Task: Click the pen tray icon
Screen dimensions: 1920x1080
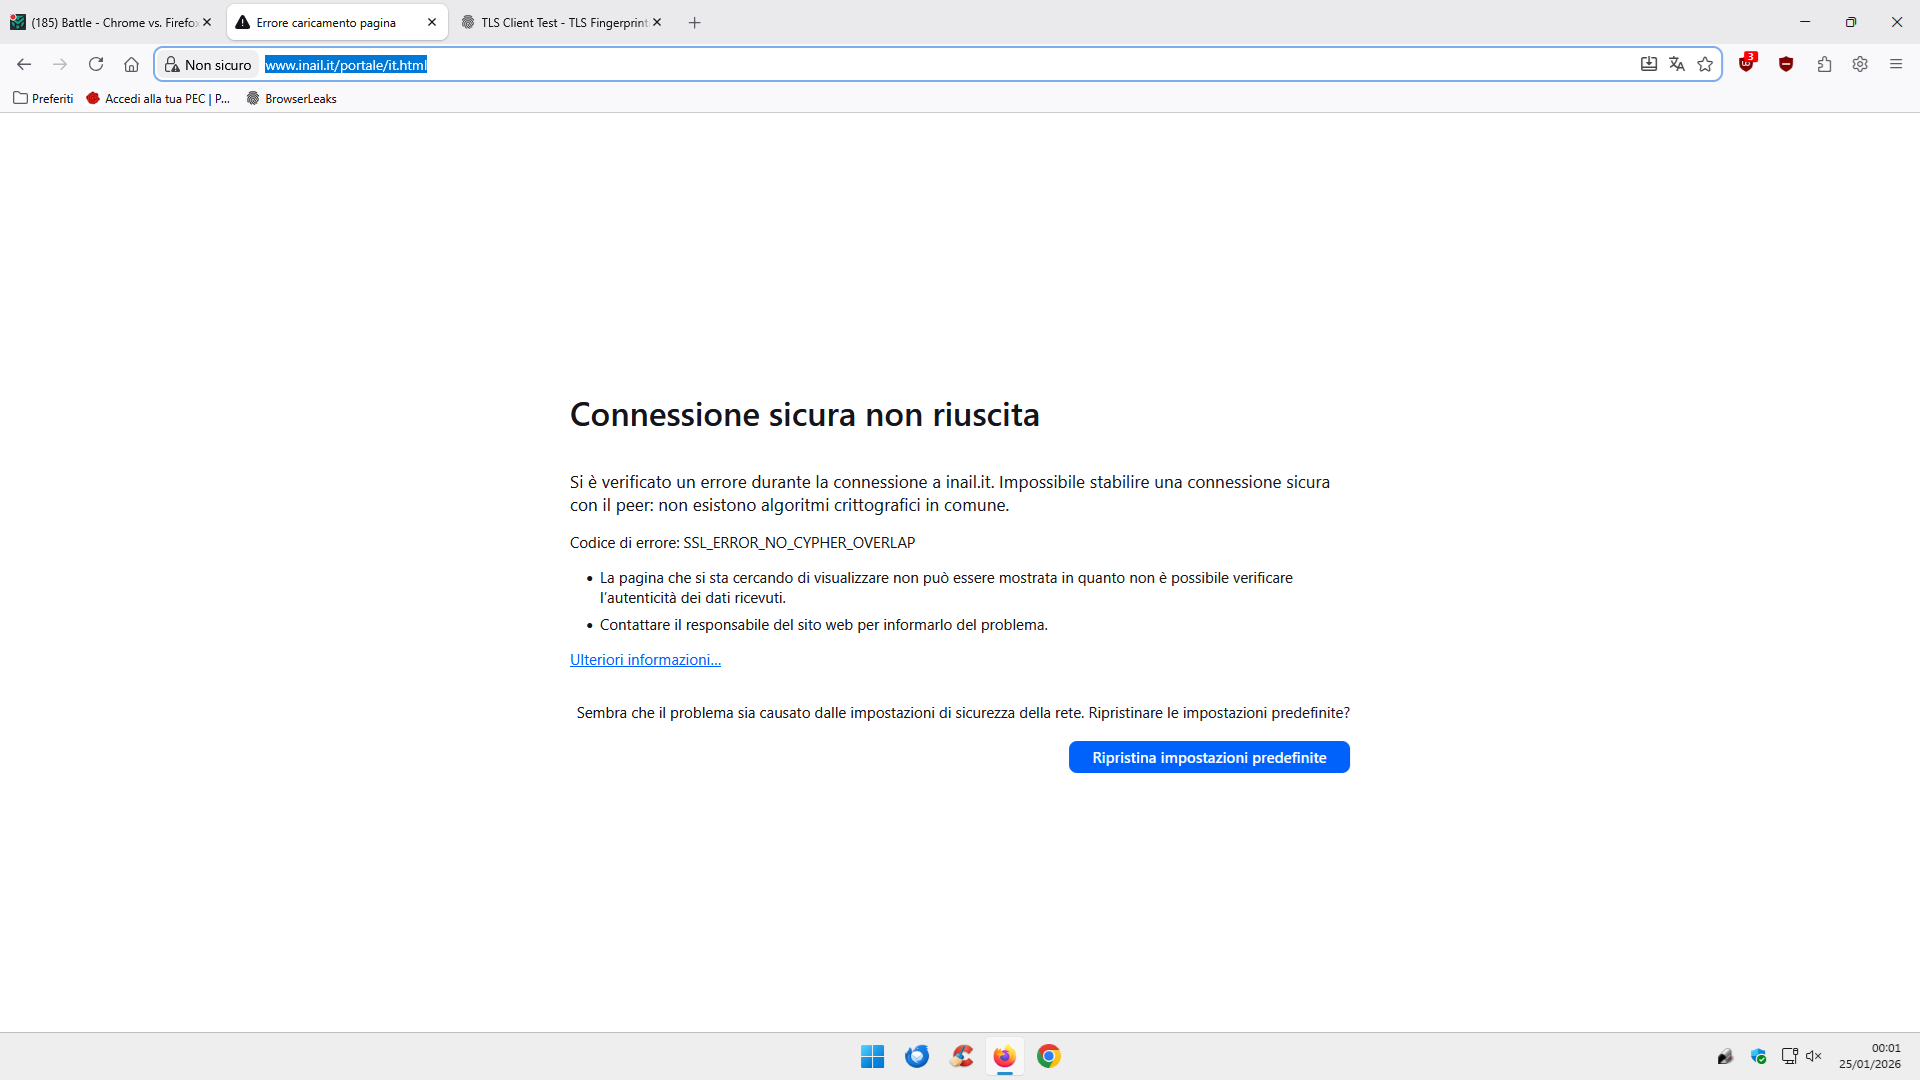Action: pyautogui.click(x=1725, y=1056)
